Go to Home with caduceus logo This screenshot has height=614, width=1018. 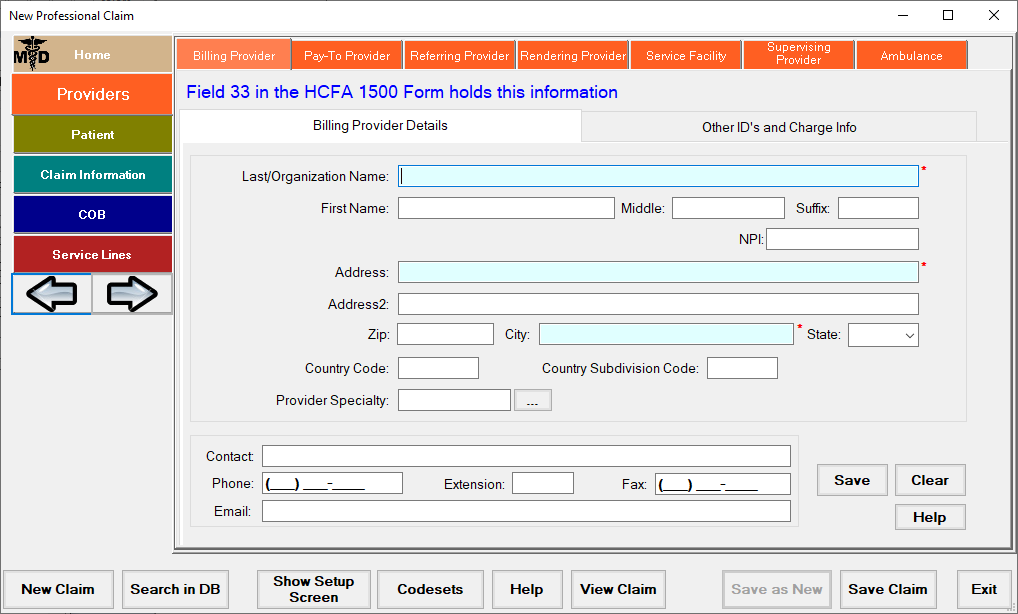click(x=92, y=54)
